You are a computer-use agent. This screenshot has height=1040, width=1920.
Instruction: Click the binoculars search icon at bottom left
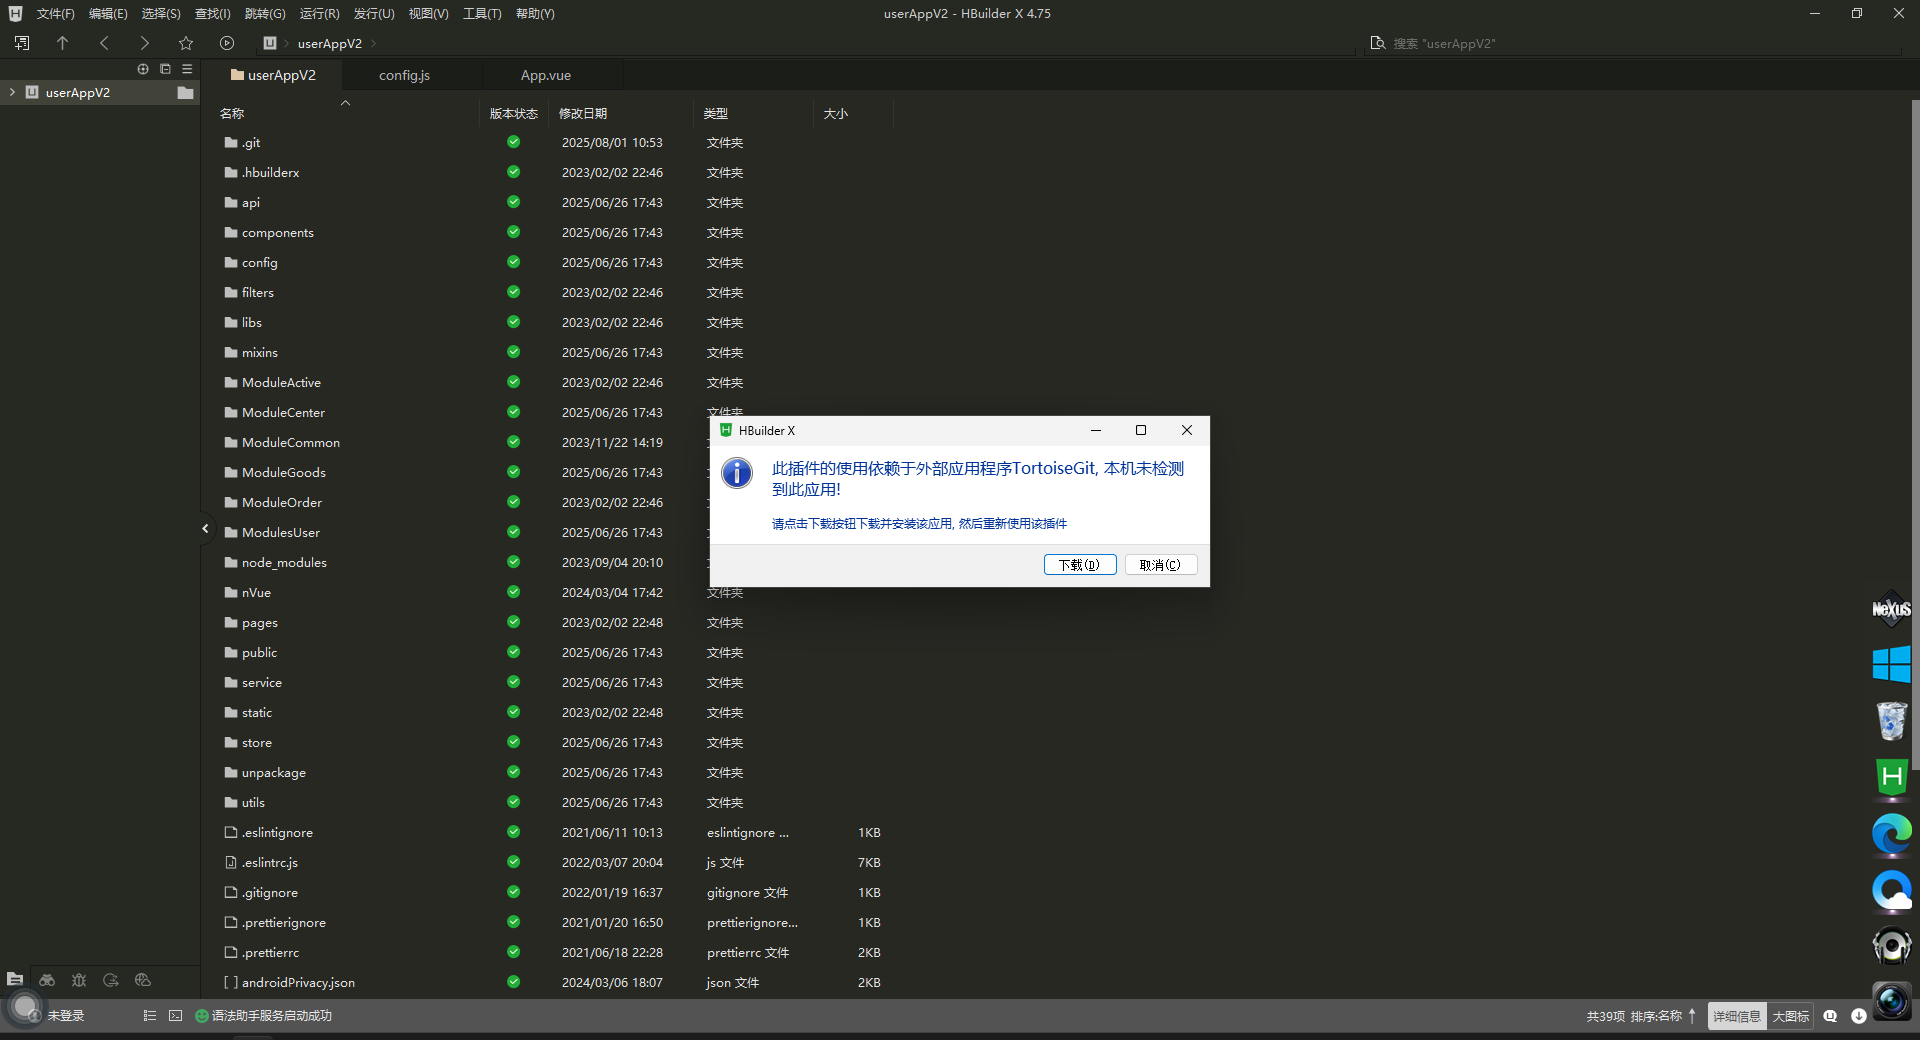click(x=47, y=980)
